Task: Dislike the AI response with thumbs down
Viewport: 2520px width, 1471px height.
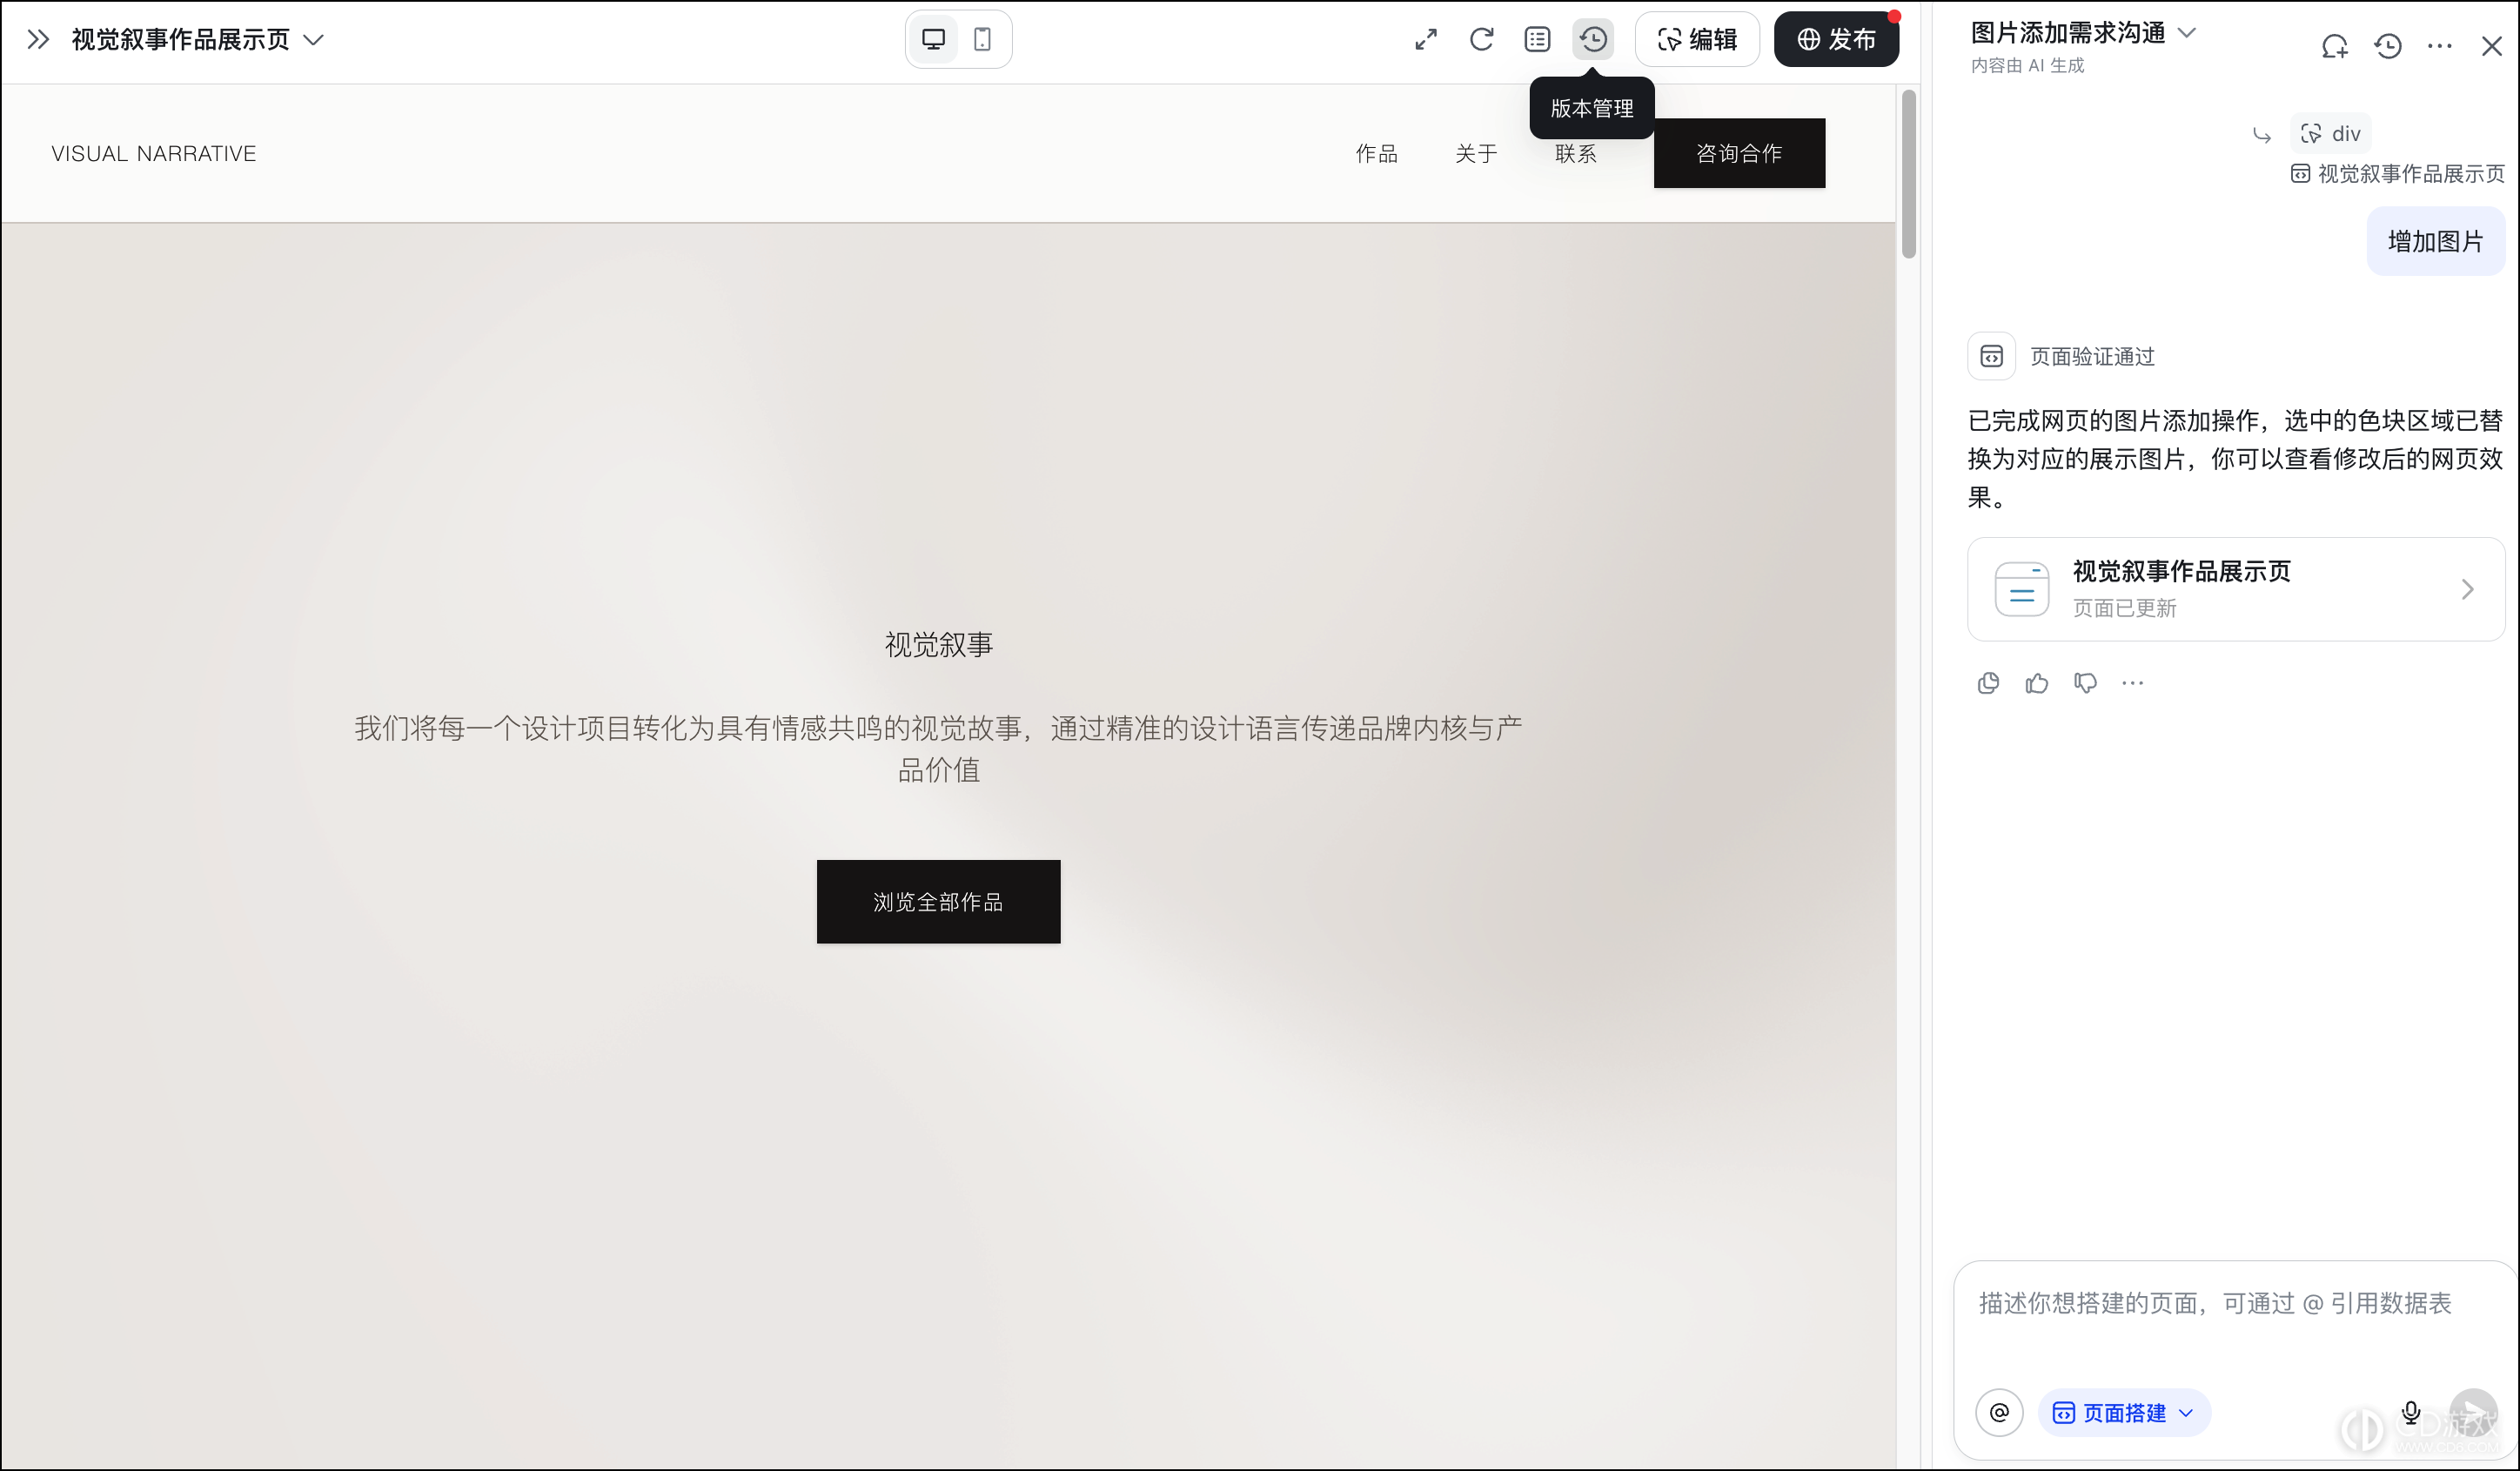Action: [x=2085, y=683]
